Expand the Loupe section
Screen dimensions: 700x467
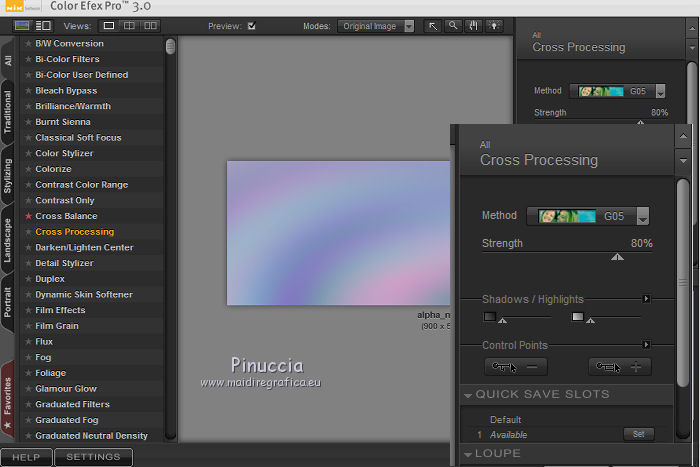pos(468,454)
